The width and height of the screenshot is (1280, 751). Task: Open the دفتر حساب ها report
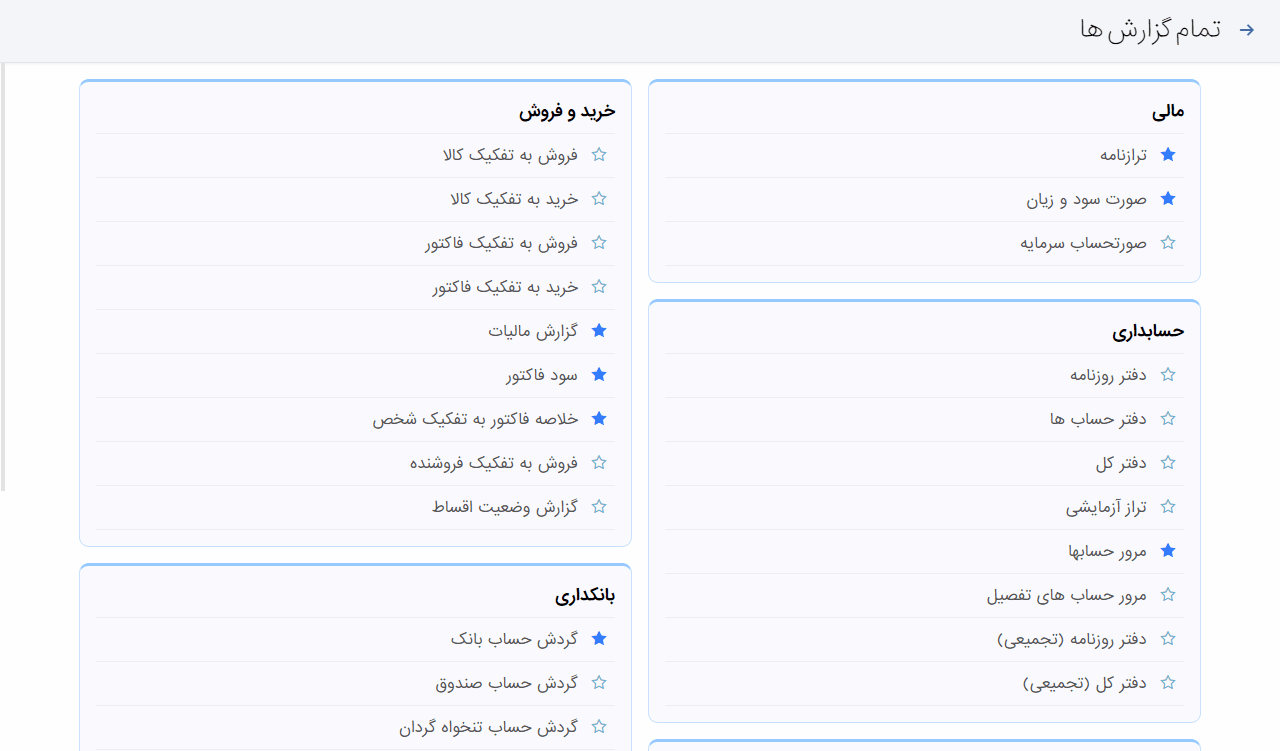tap(1098, 419)
